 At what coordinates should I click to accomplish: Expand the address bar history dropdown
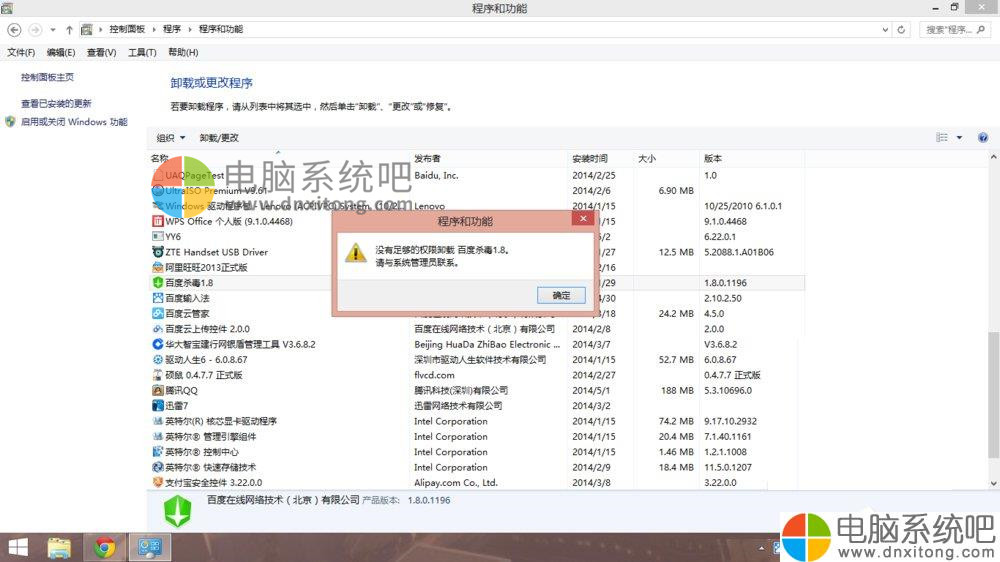click(885, 29)
